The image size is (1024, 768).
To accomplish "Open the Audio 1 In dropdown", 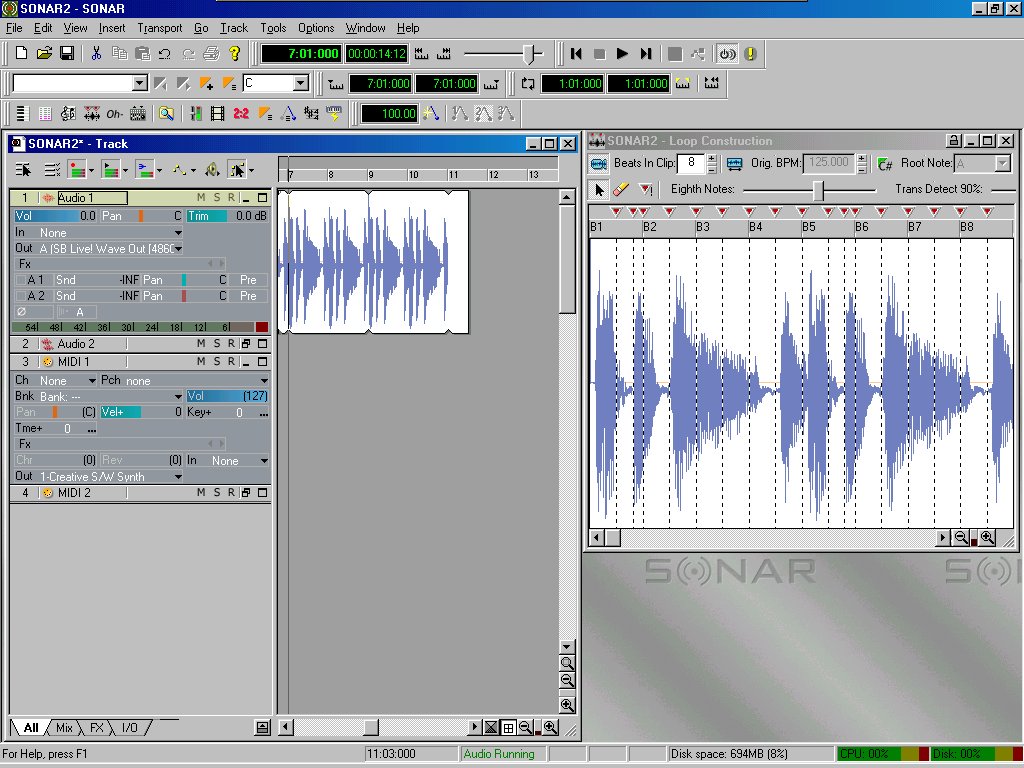I will 178,232.
